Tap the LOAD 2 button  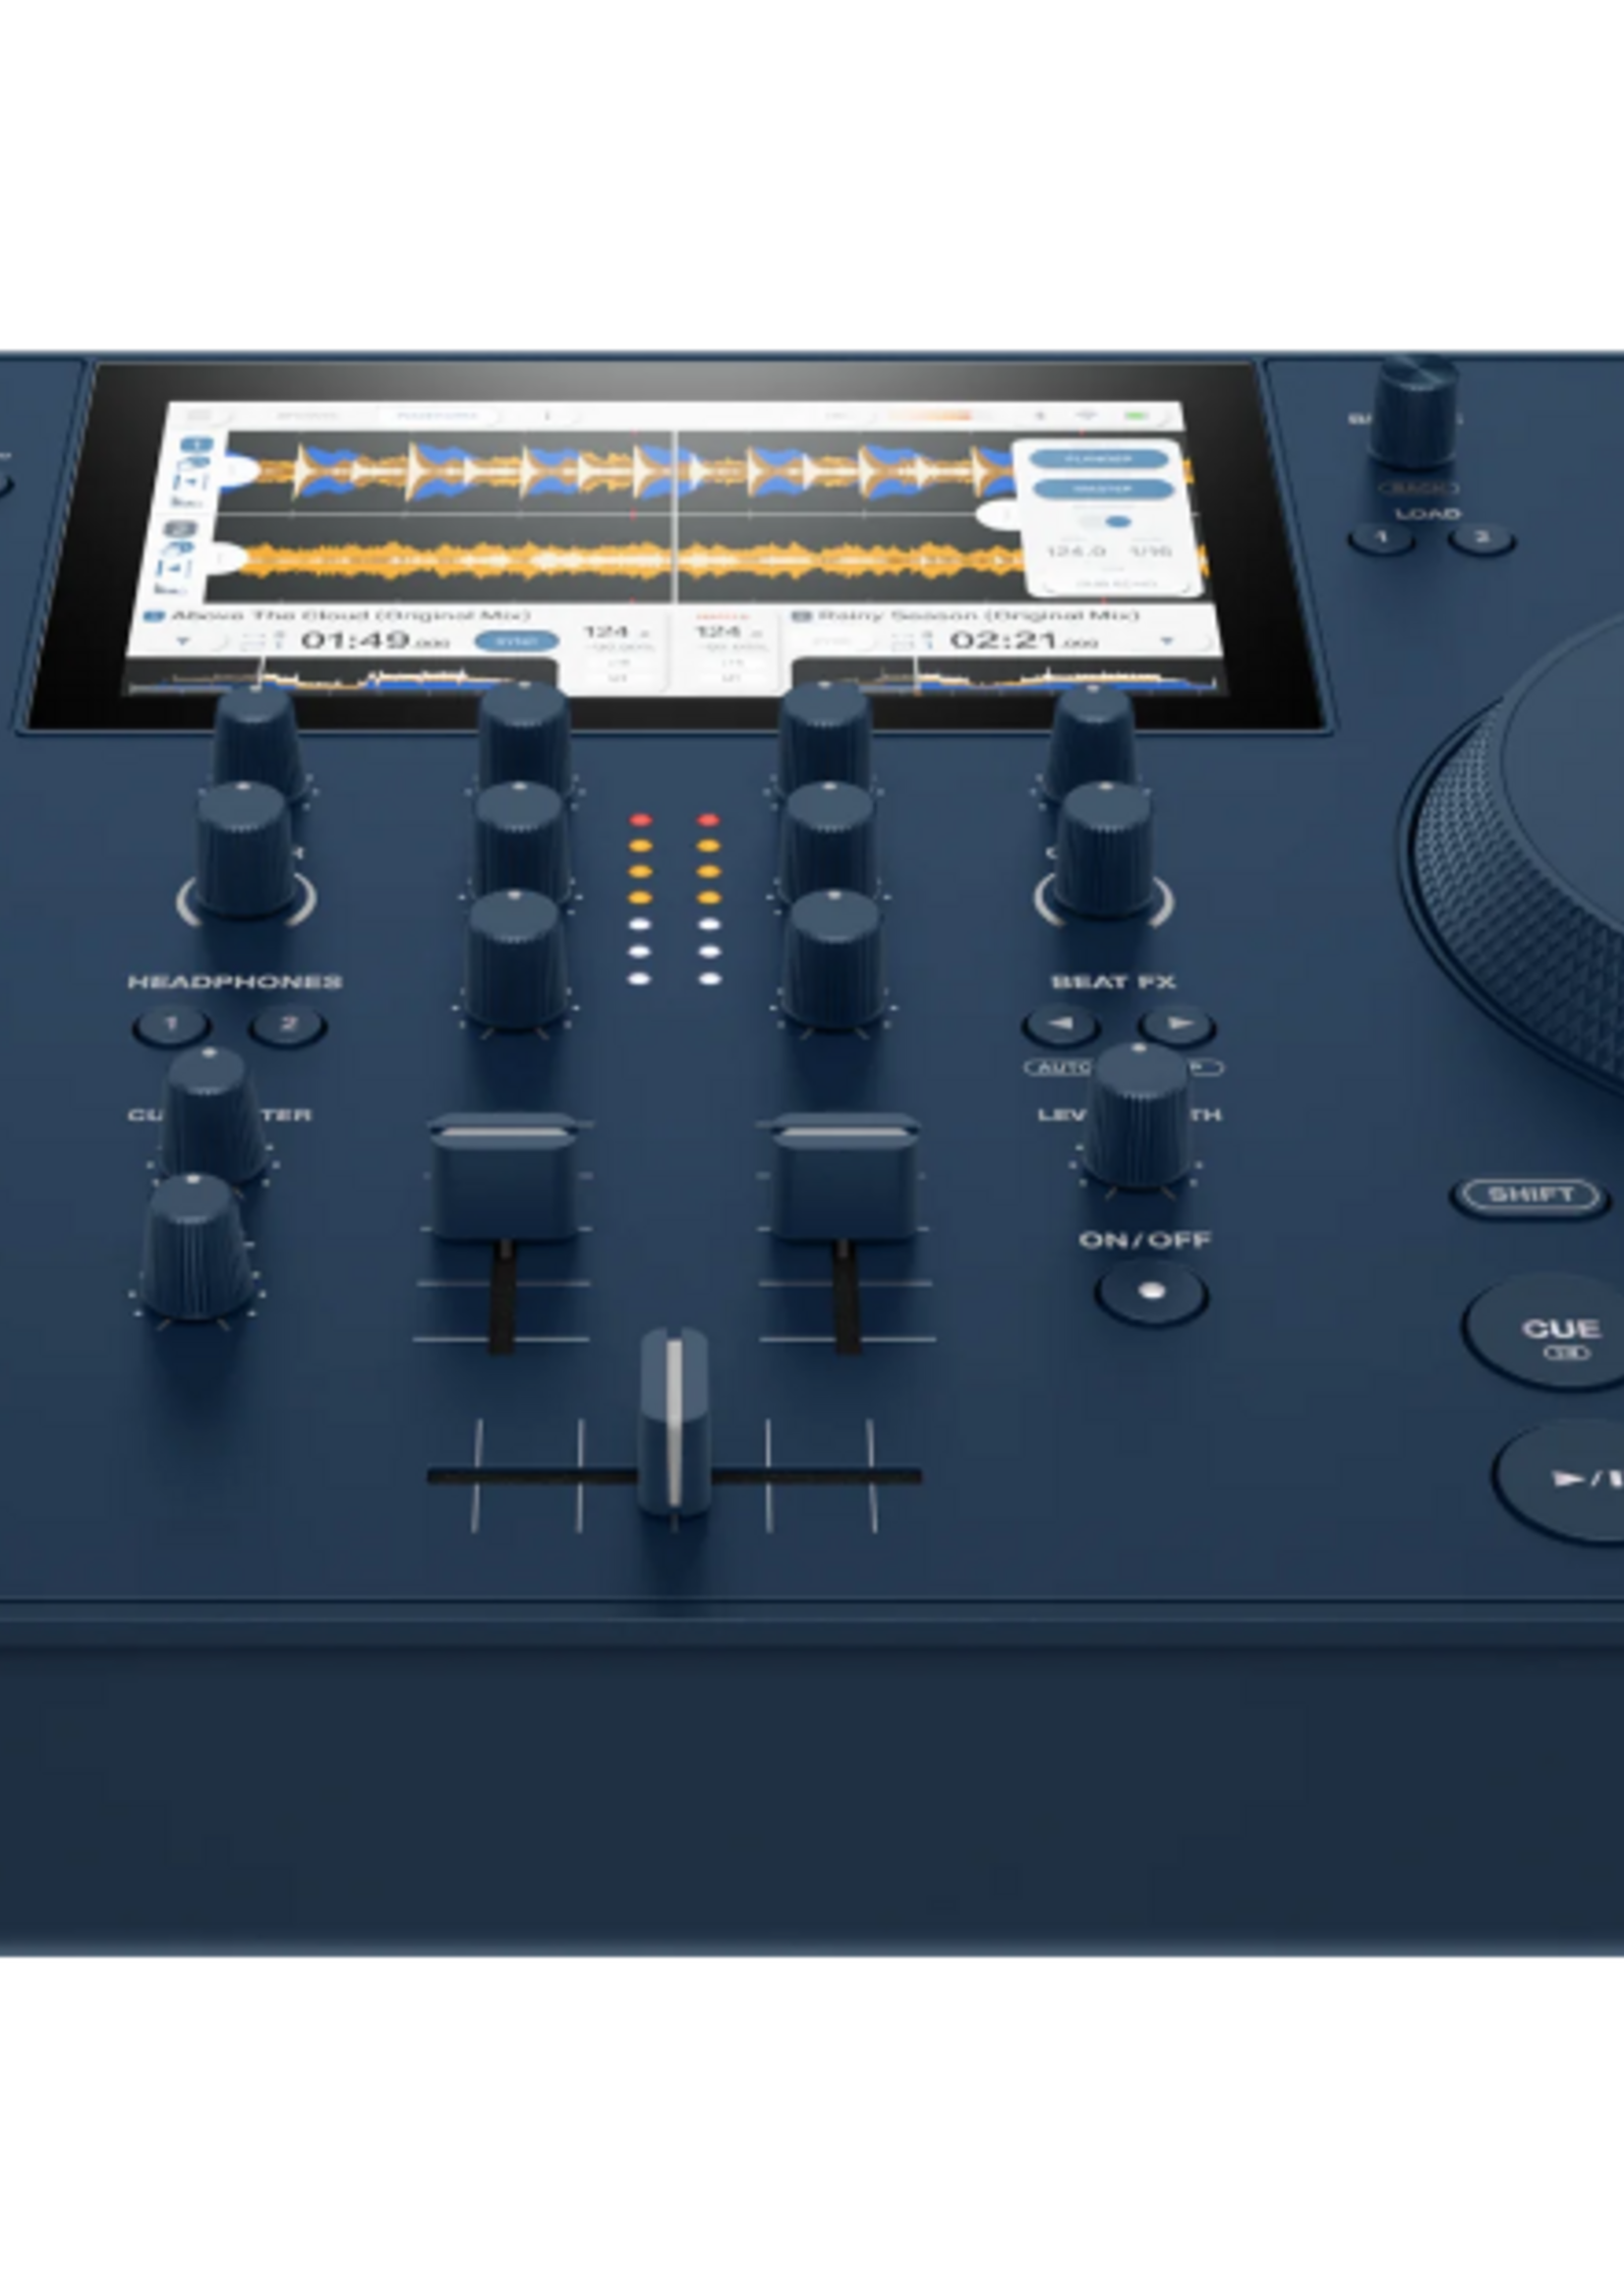(1481, 539)
